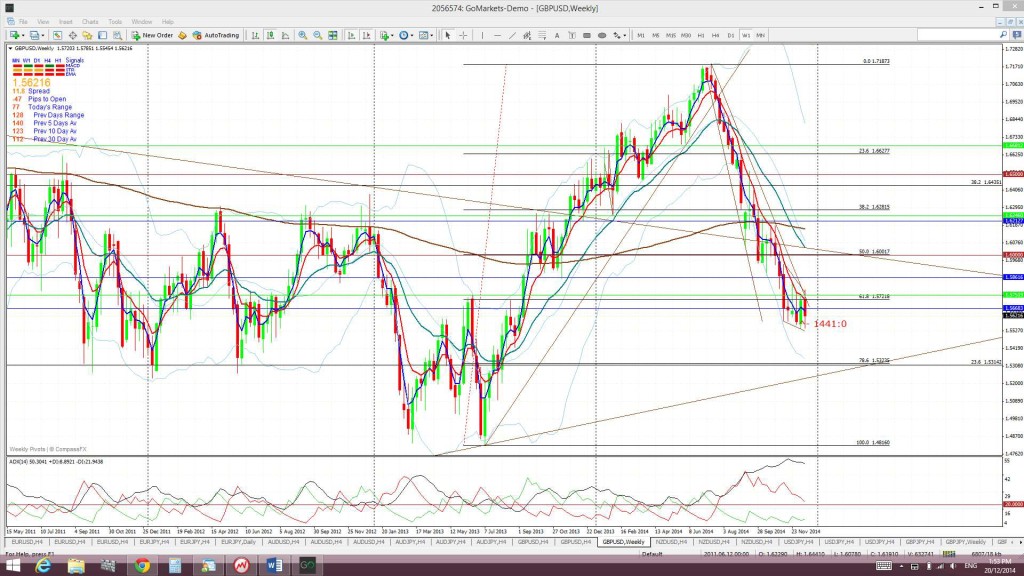Switch to the EURJPY,Daily chart tab
This screenshot has height=576, width=1024.
[238, 542]
